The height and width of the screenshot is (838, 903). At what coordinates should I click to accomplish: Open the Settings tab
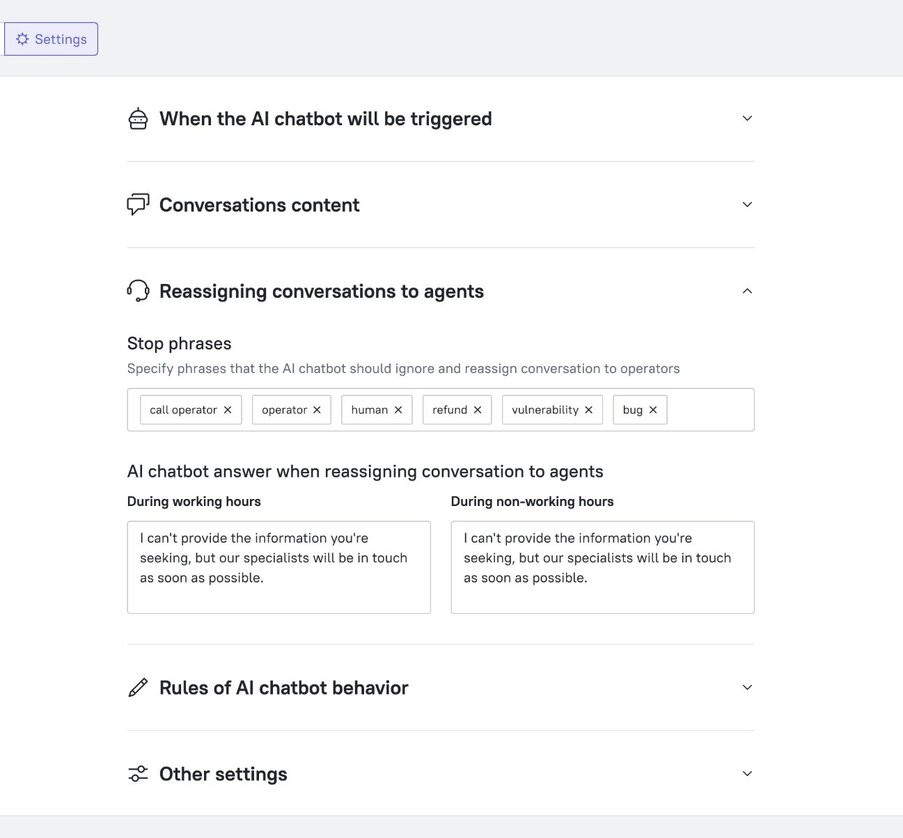tap(51, 39)
